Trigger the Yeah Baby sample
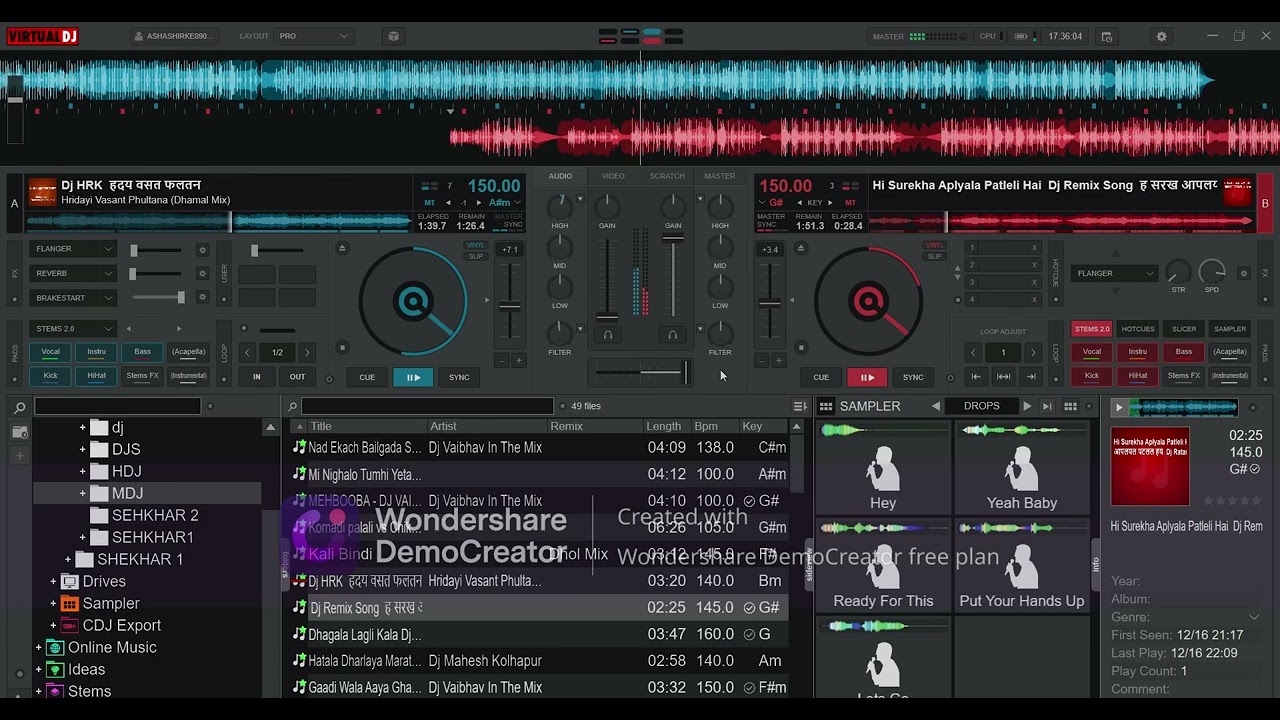The image size is (1280, 720). tap(1022, 469)
